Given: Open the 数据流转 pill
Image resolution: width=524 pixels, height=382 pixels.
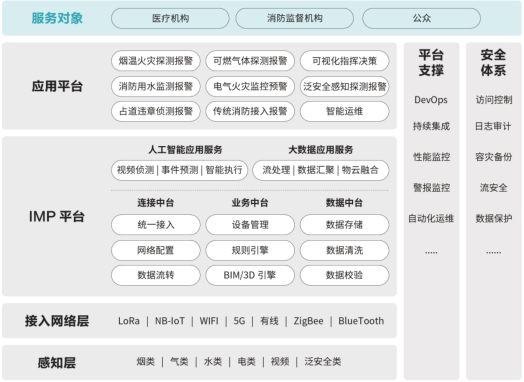Looking at the screenshot, I should [x=156, y=275].
